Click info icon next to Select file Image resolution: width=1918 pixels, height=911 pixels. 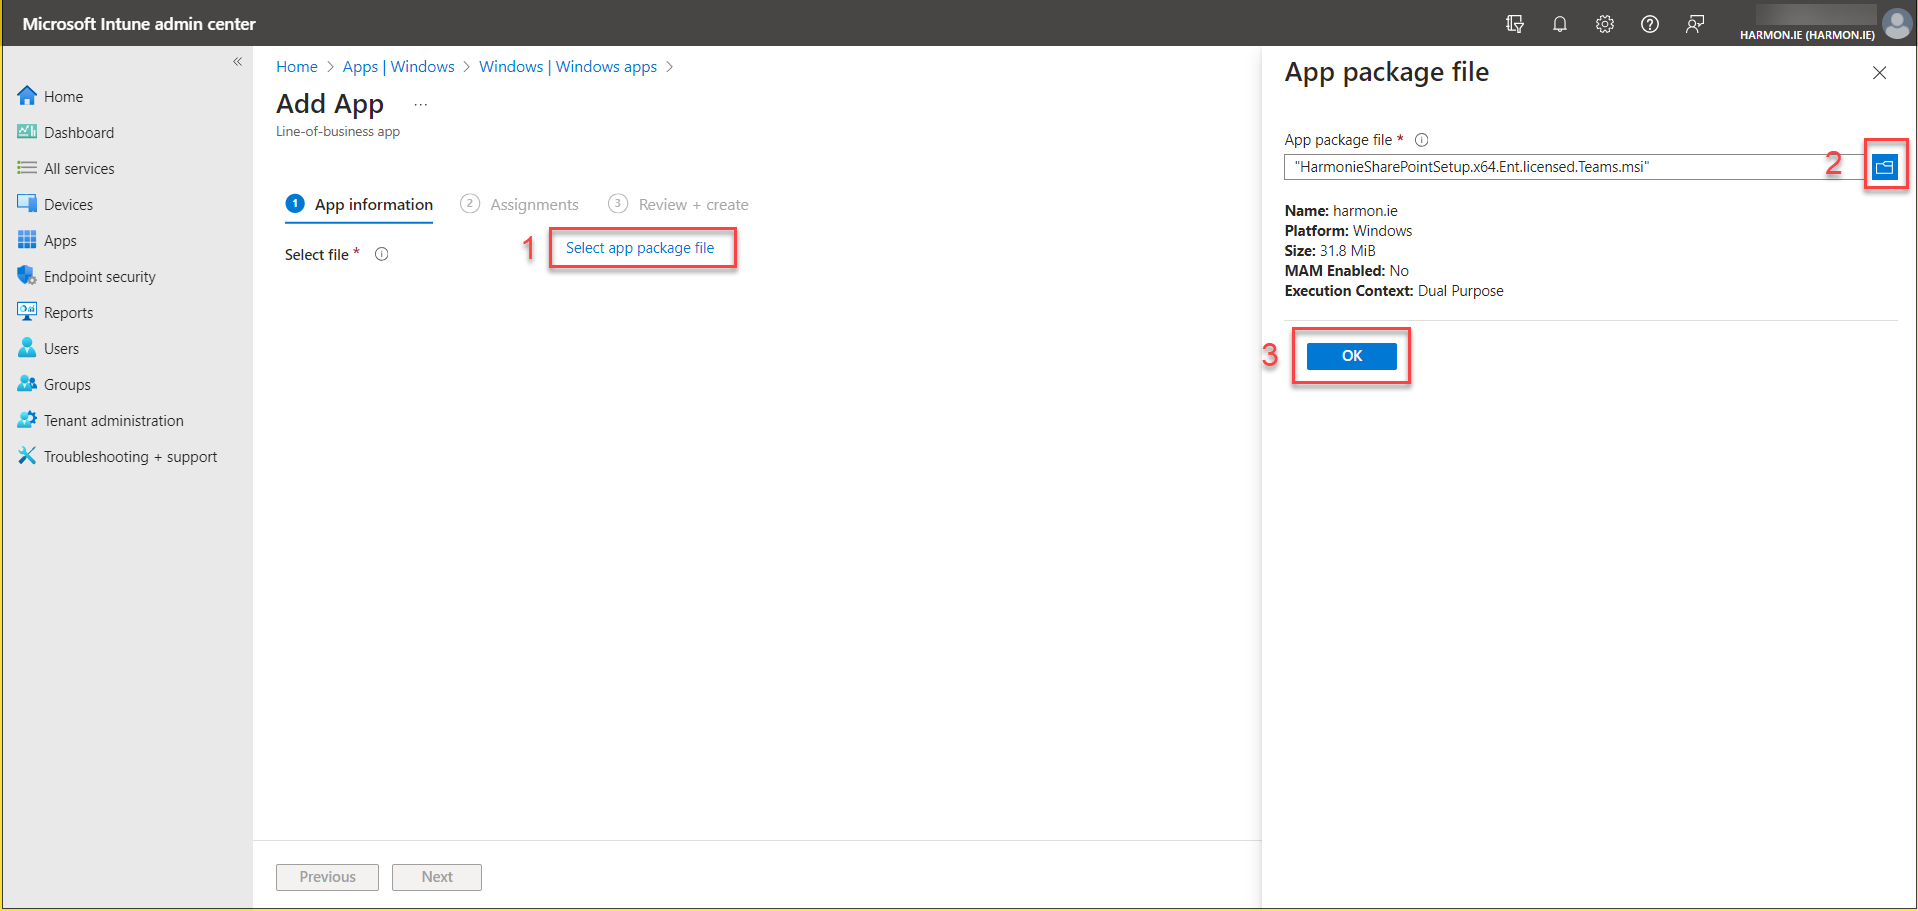click(x=381, y=254)
